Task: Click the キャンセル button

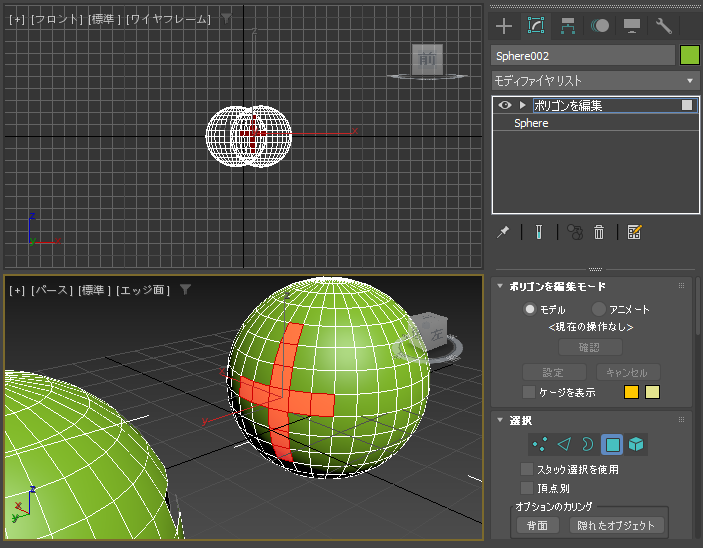Action: [x=628, y=372]
